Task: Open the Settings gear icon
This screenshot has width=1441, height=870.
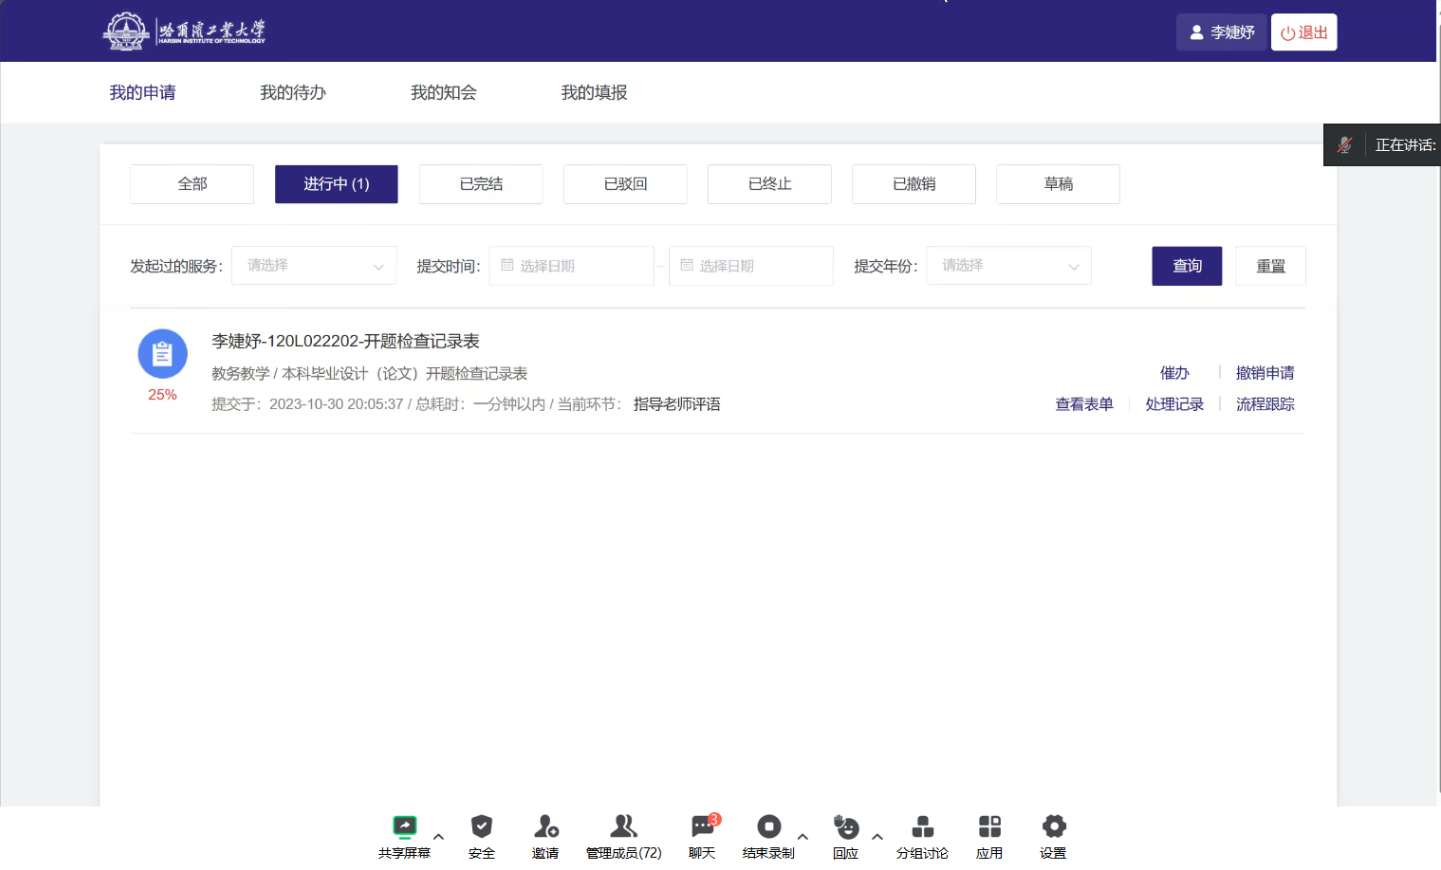Action: 1053,828
